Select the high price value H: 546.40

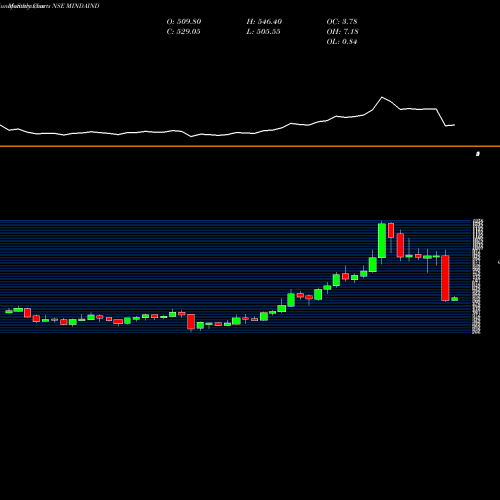pyautogui.click(x=264, y=22)
